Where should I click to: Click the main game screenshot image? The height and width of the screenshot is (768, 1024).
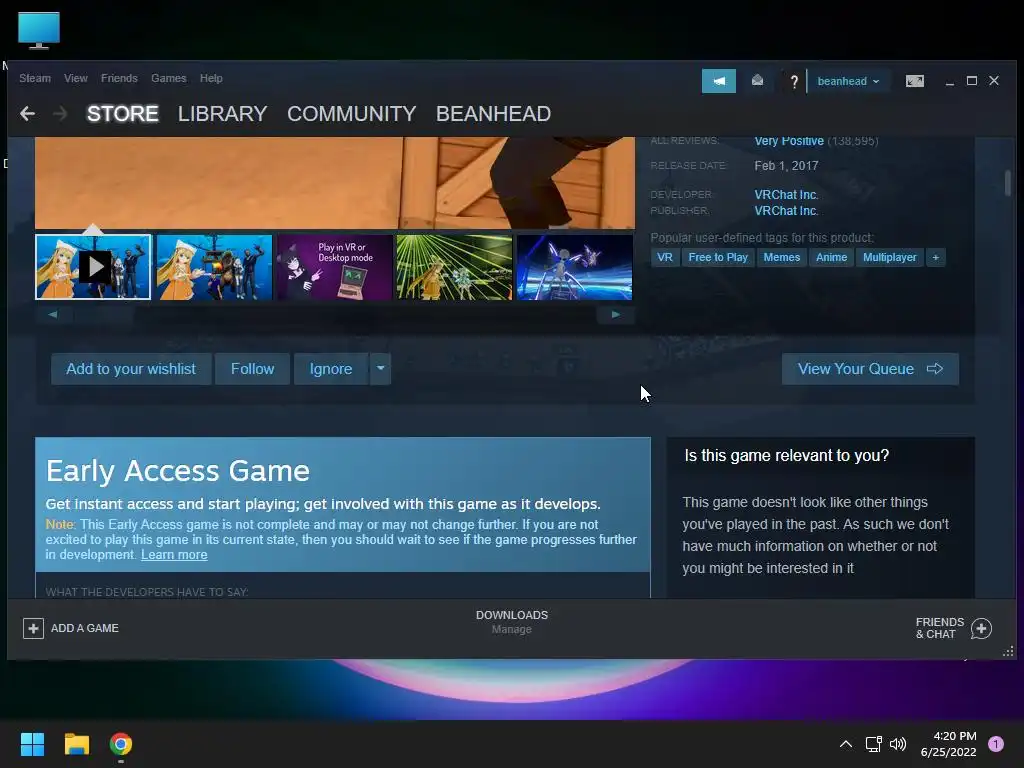tap(334, 183)
